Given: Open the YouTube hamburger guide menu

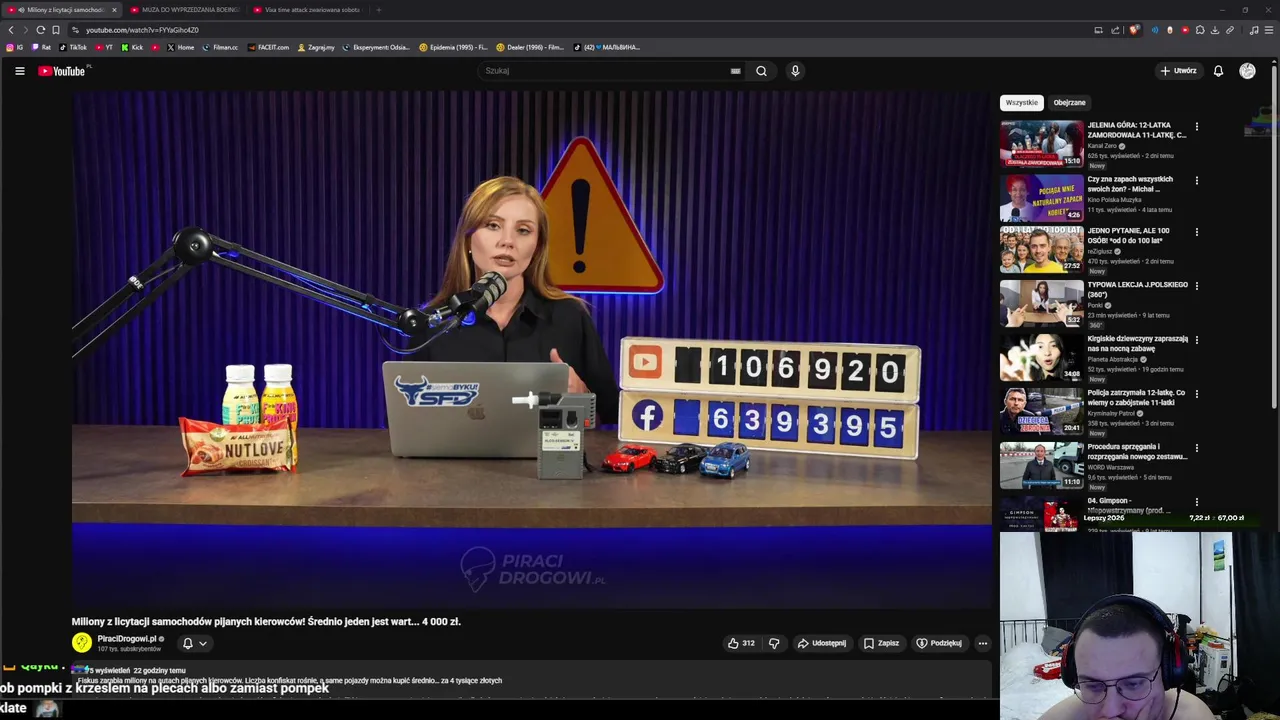Looking at the screenshot, I should click(19, 71).
